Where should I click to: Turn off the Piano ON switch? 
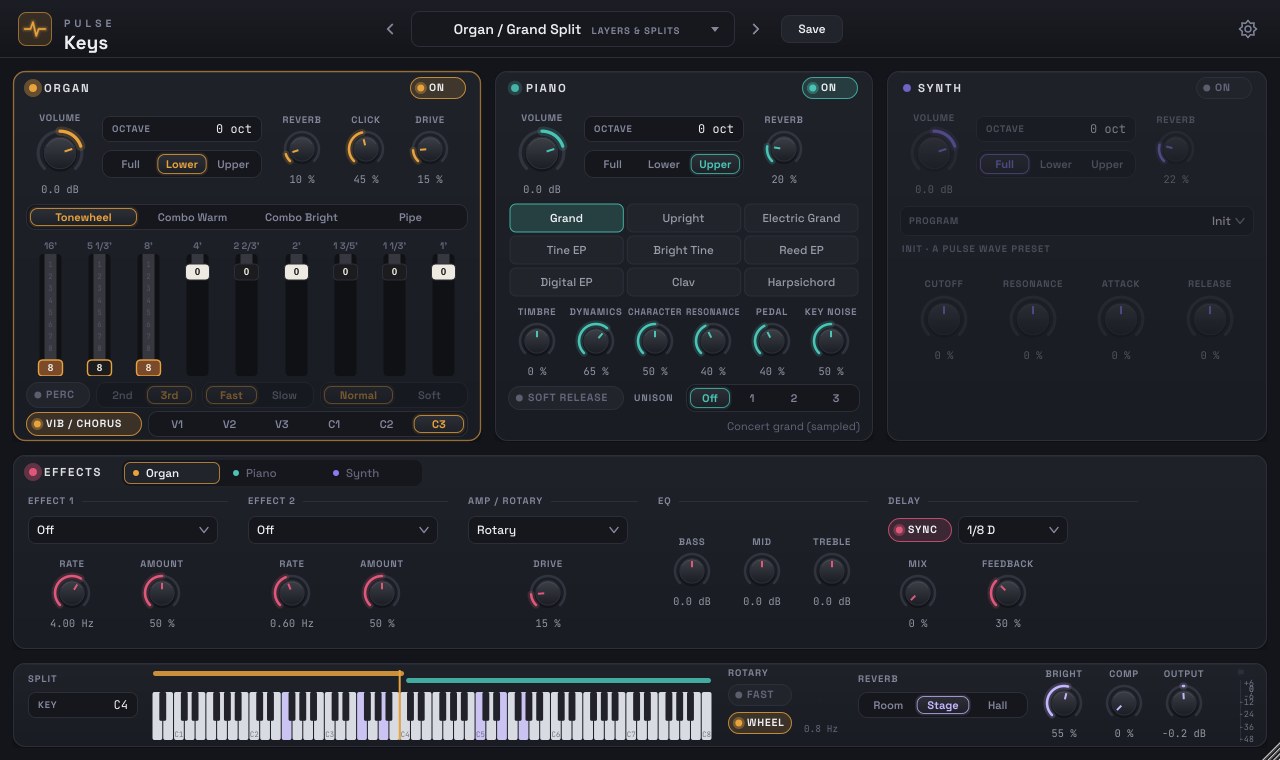pyautogui.click(x=830, y=88)
